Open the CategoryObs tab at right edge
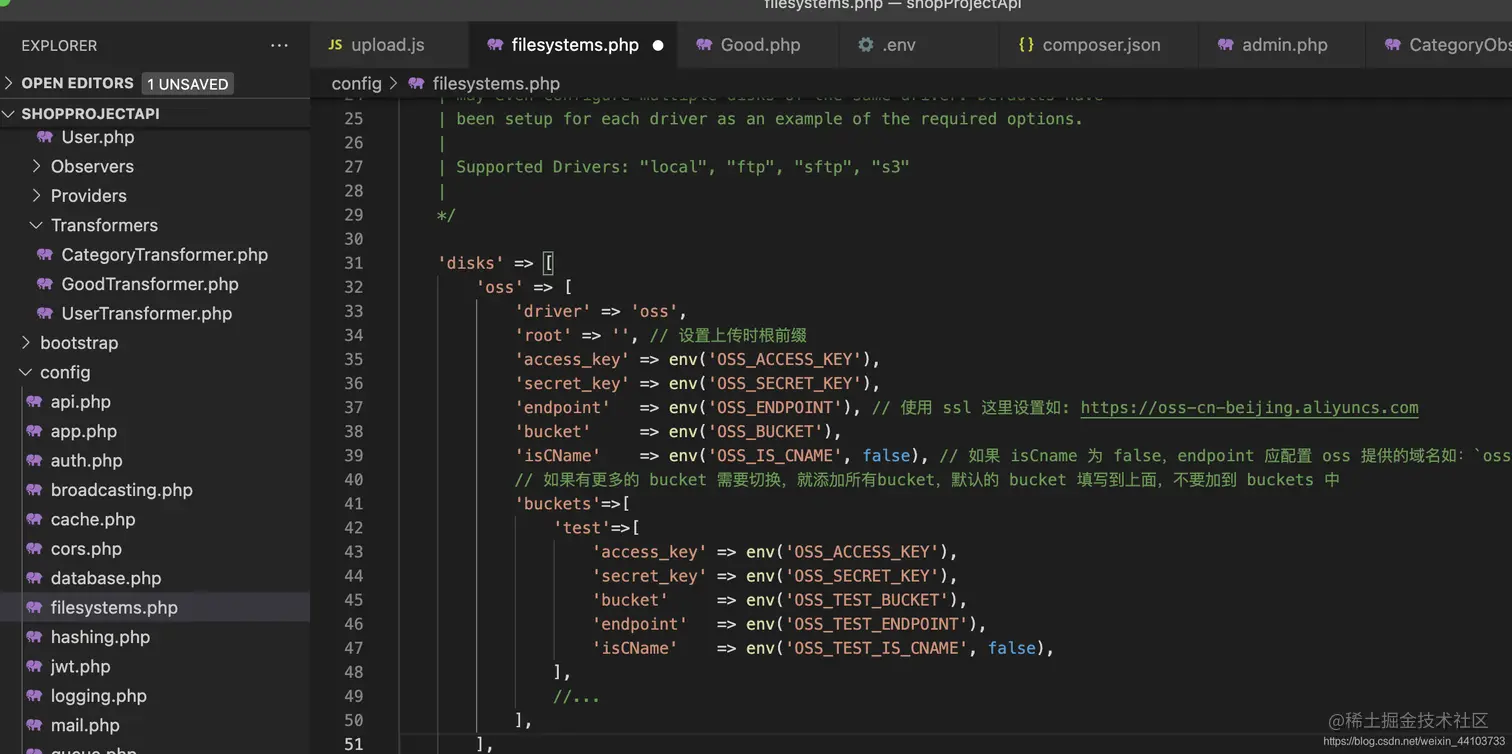The height and width of the screenshot is (754, 1512). click(x=1440, y=45)
